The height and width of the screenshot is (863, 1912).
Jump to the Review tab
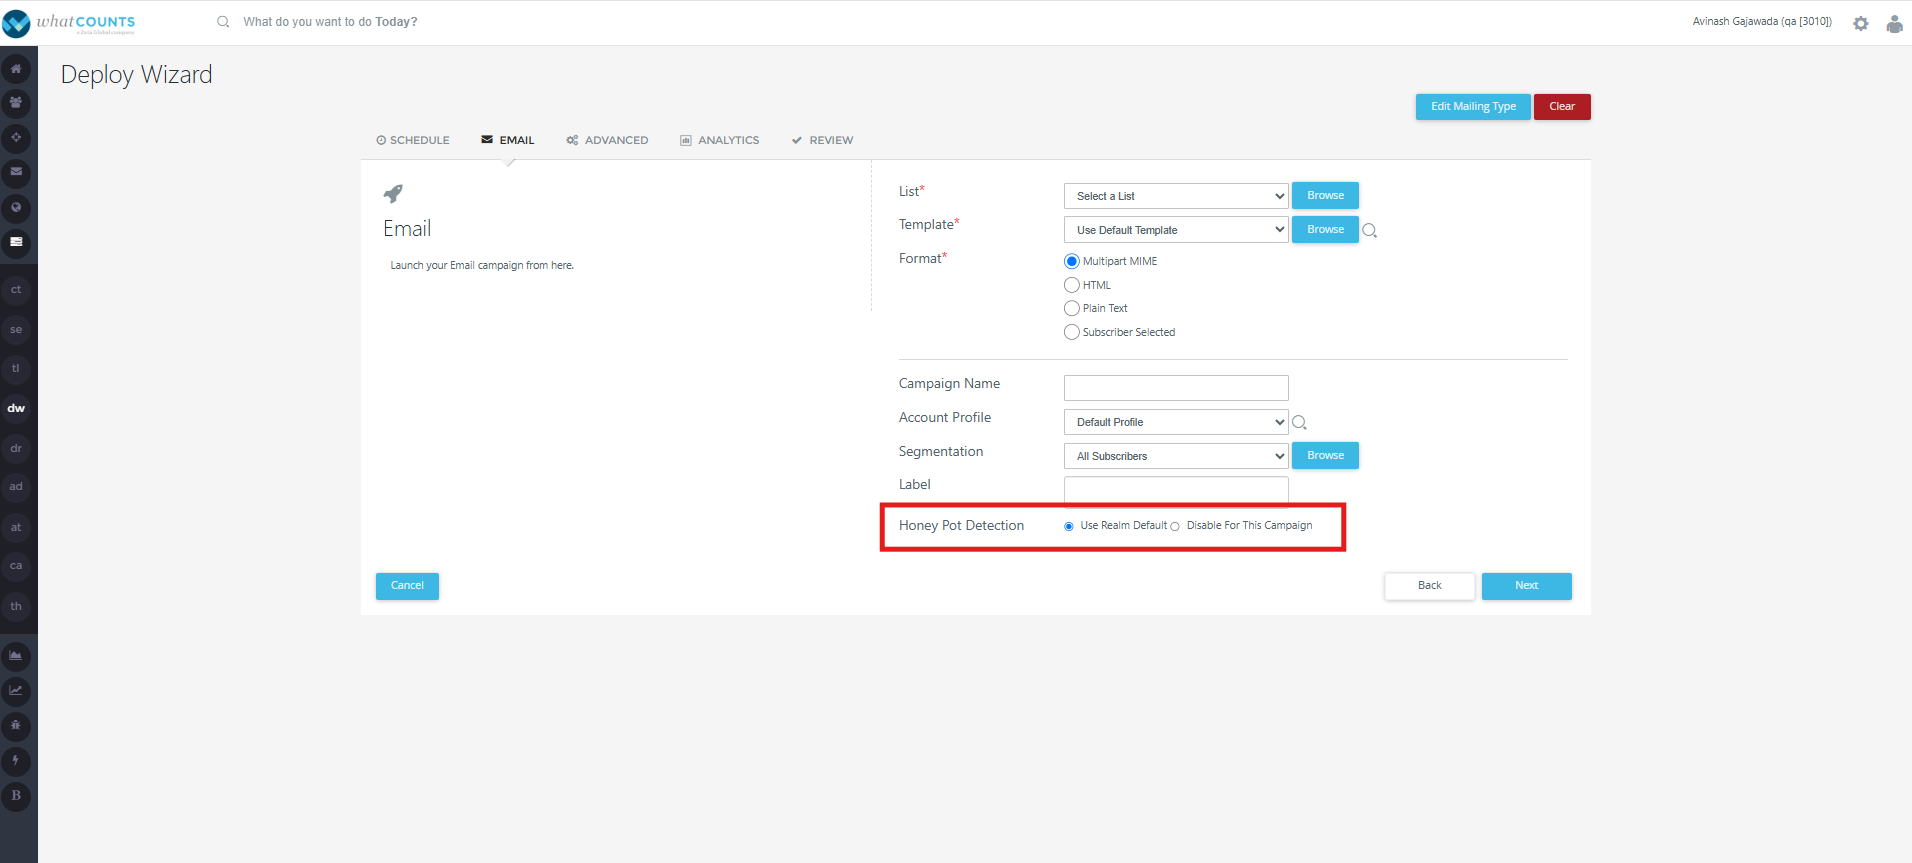(822, 141)
